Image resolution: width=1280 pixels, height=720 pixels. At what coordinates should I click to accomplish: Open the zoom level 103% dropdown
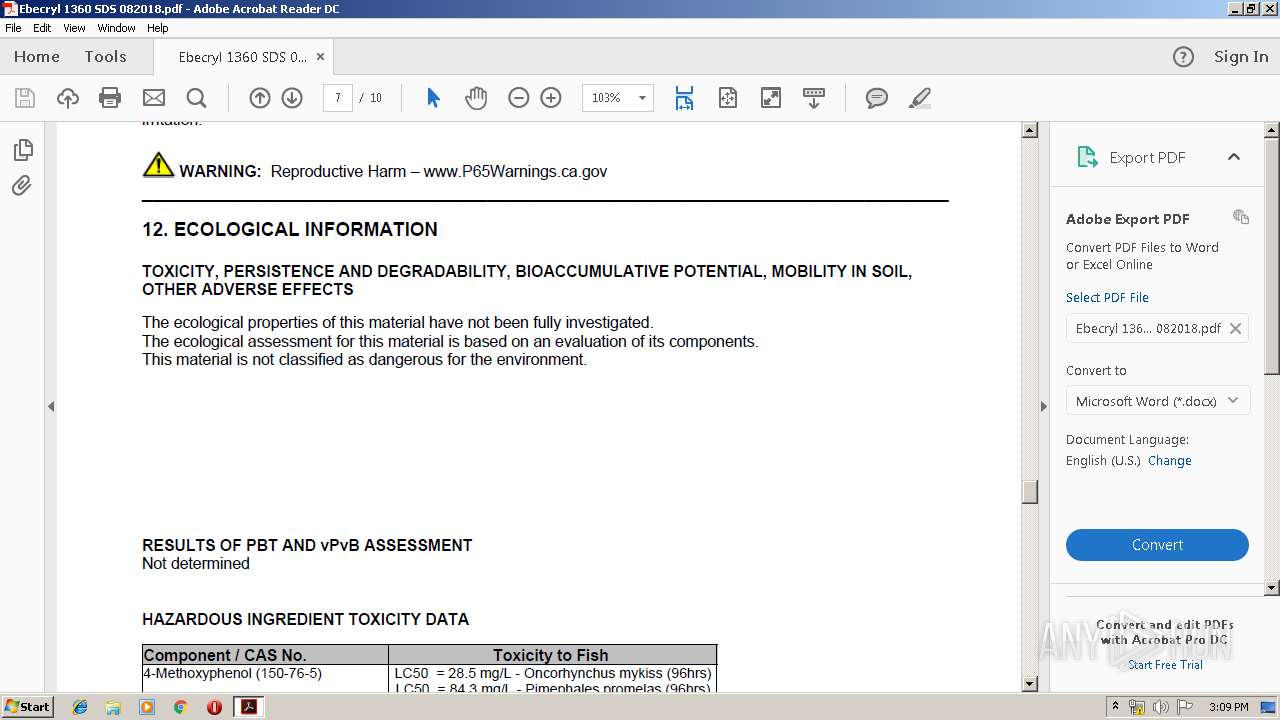tap(642, 98)
